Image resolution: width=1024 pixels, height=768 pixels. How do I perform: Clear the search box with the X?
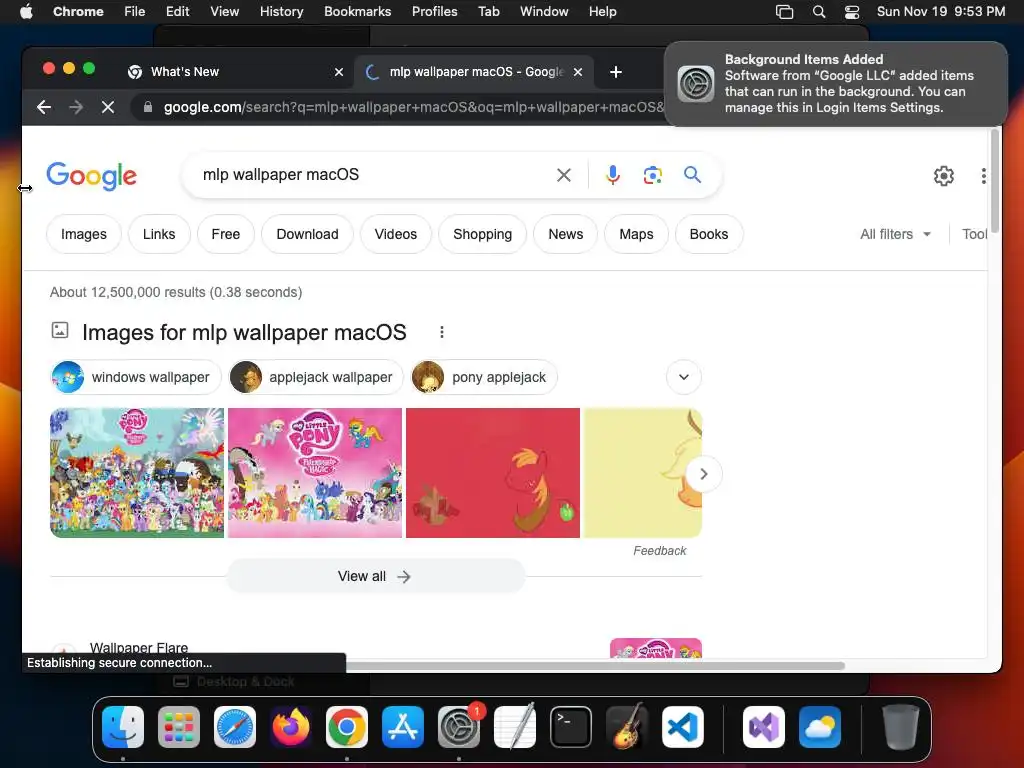564,175
